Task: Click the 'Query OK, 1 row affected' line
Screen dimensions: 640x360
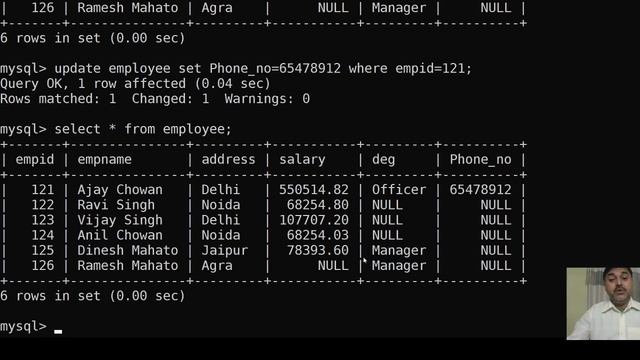Action: [135, 84]
